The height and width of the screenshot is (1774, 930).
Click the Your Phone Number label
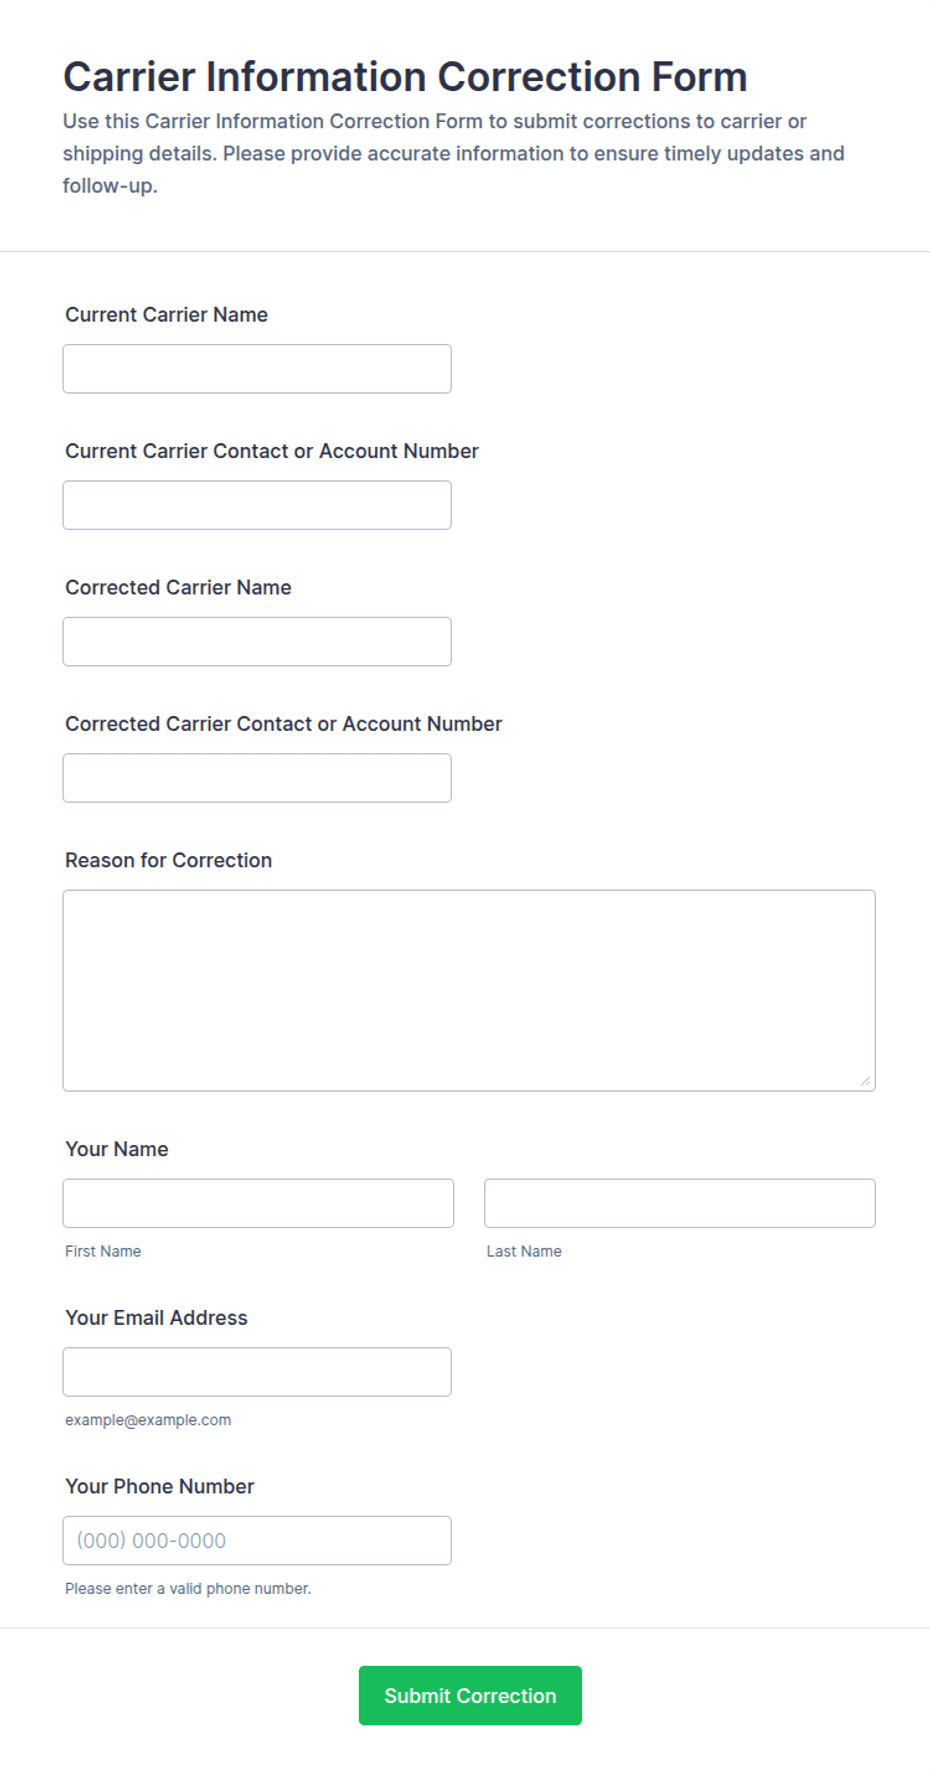click(x=159, y=1486)
